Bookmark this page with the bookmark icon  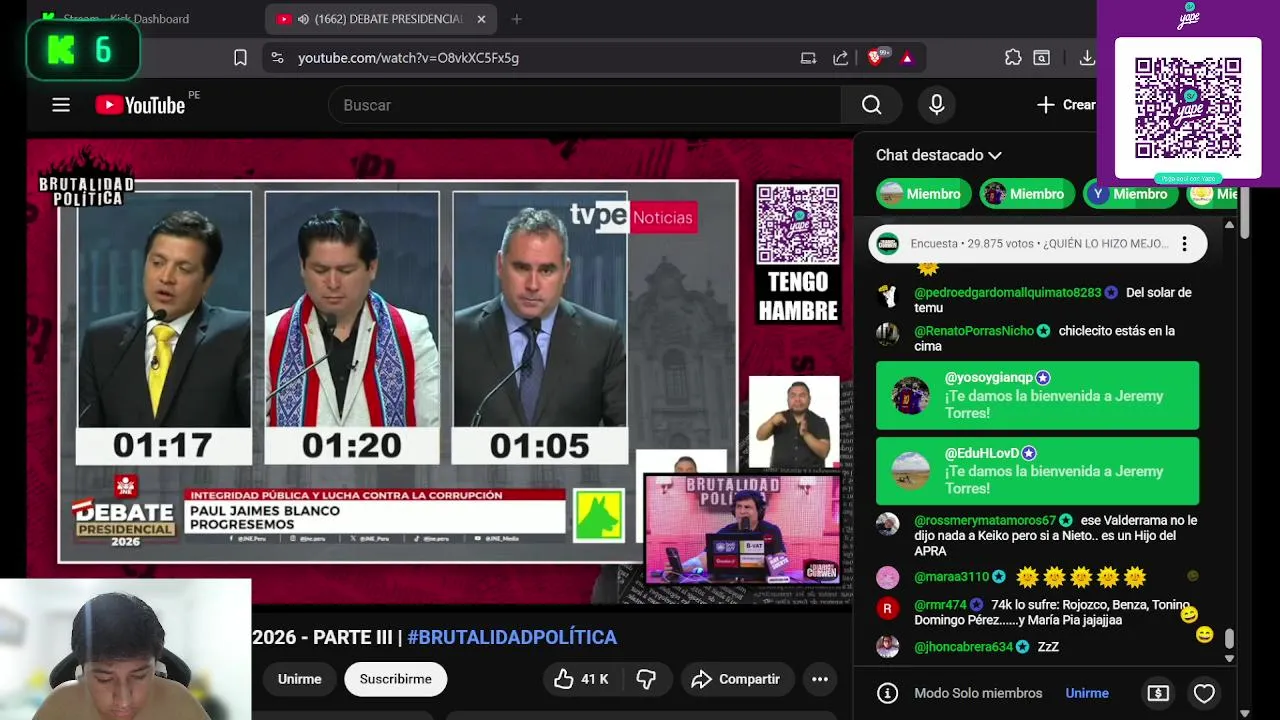pyautogui.click(x=240, y=58)
